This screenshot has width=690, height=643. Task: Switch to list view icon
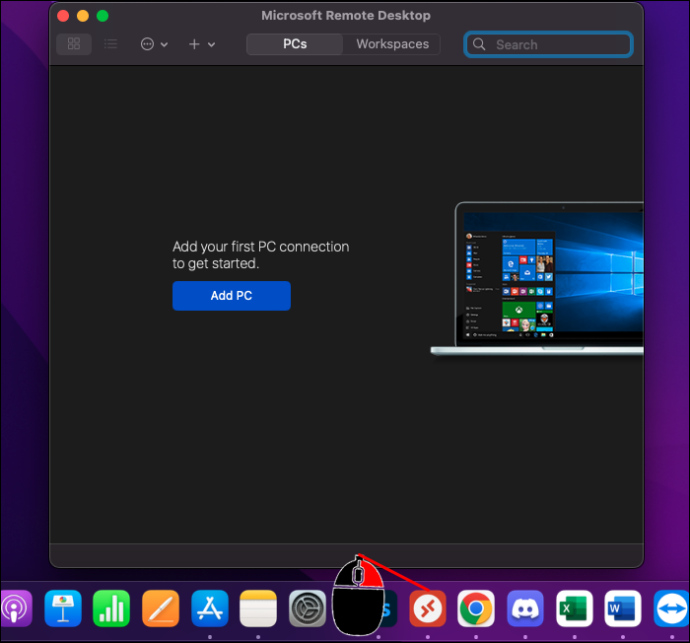coord(110,44)
